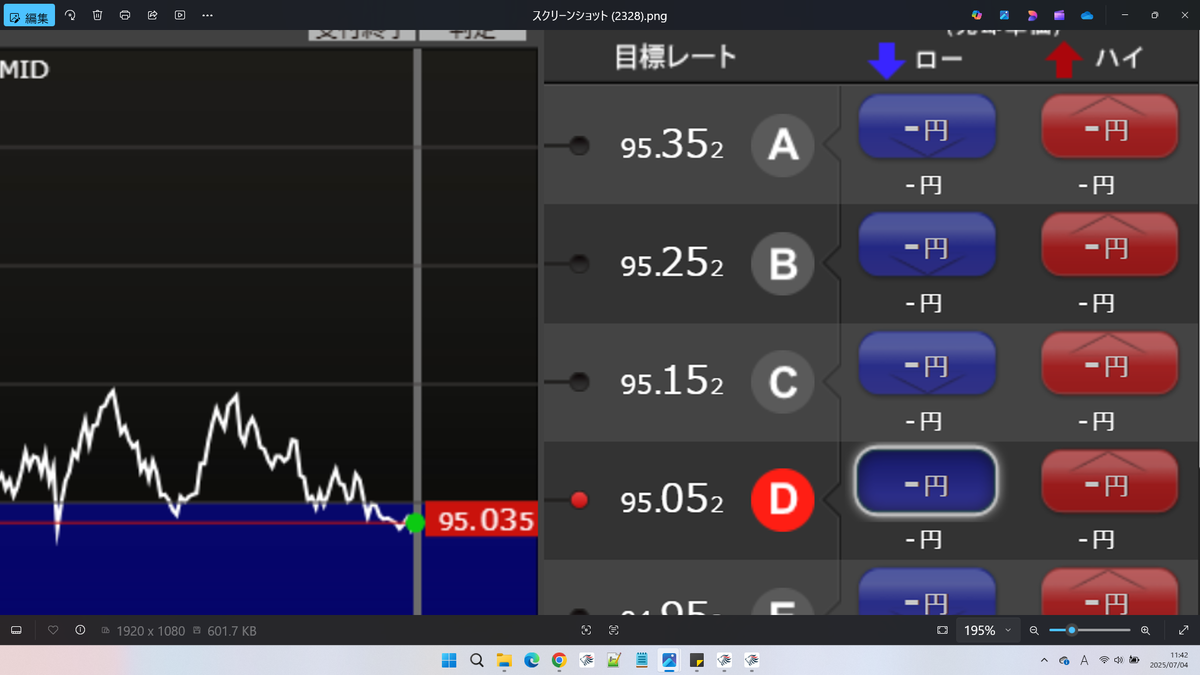The width and height of the screenshot is (1200, 675).
Task: Adjust the zoom slider handle
Action: point(1072,630)
